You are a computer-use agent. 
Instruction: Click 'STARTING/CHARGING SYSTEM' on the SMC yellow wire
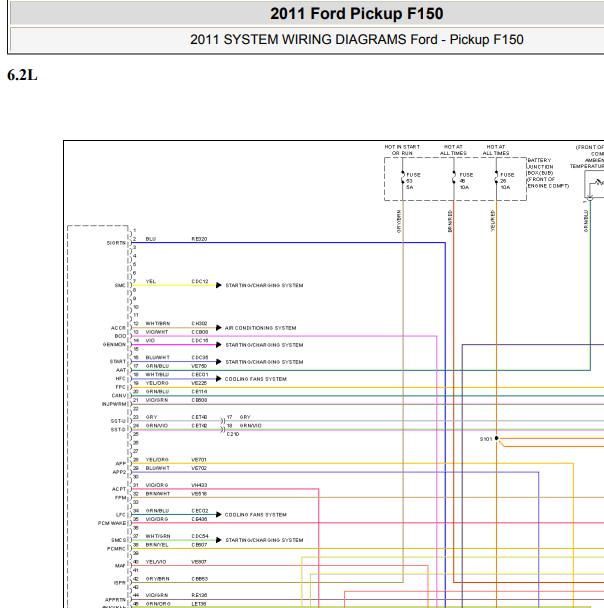264,285
